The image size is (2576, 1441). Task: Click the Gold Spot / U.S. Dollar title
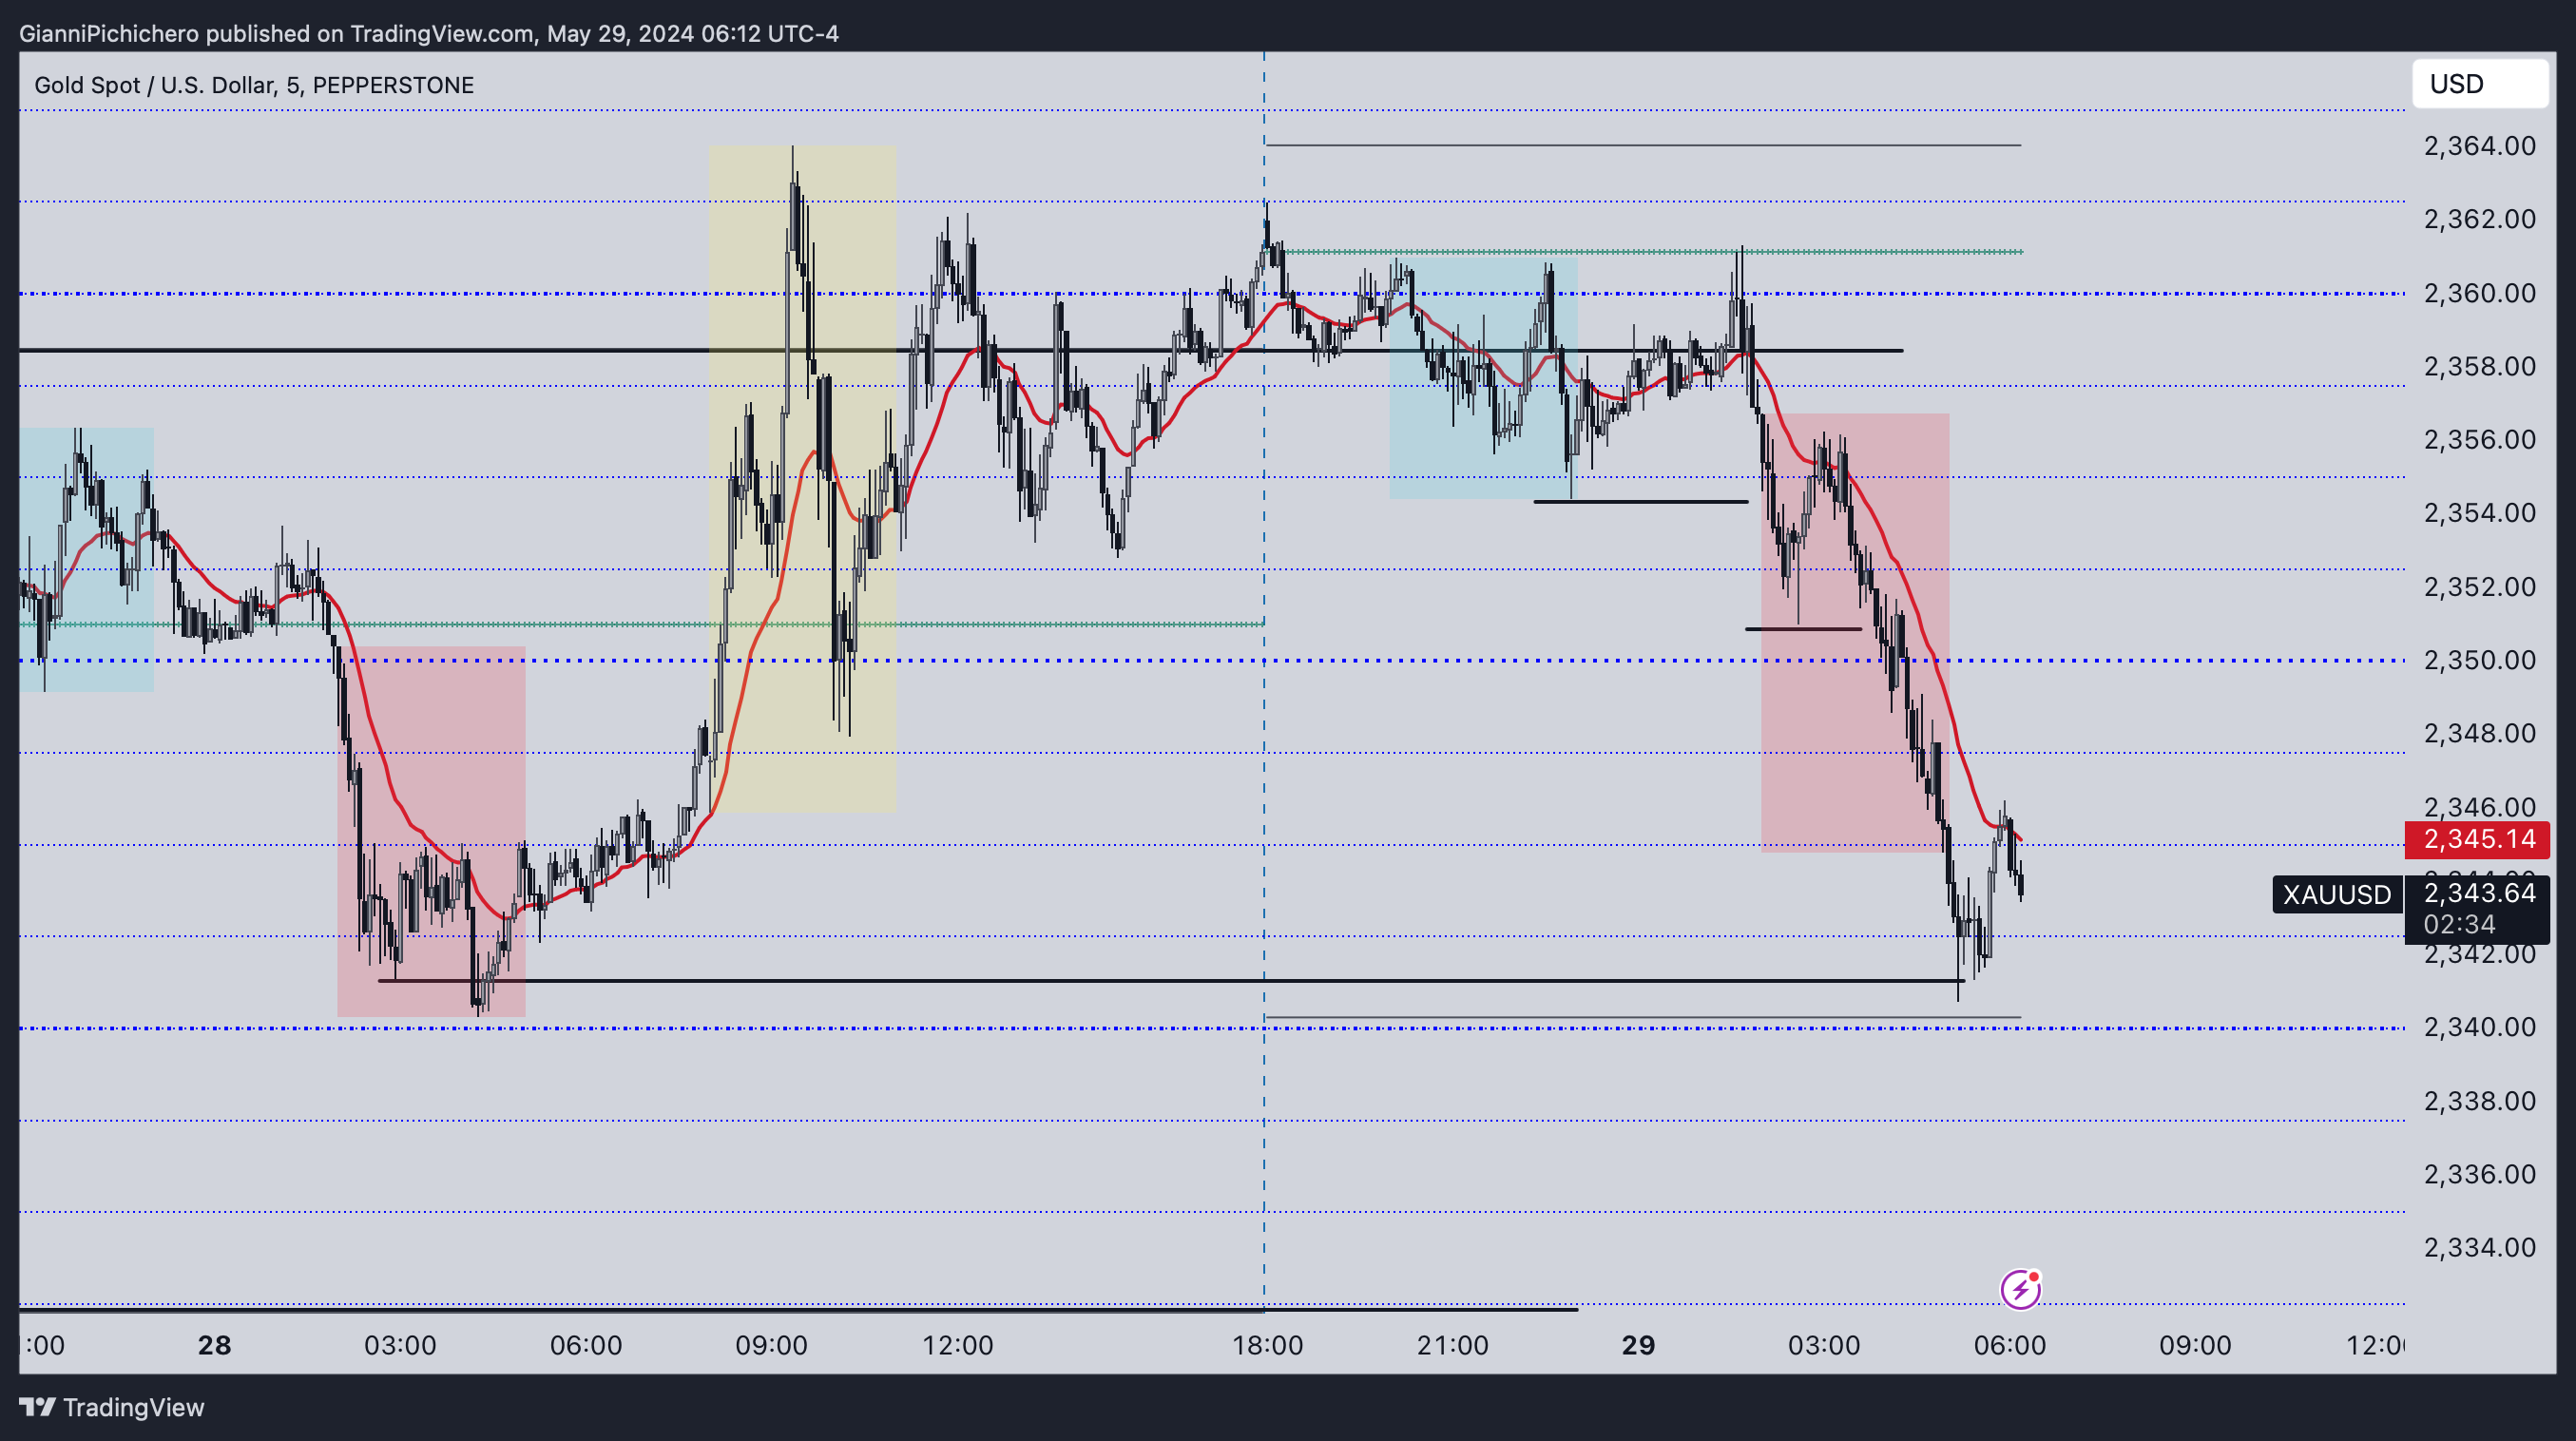(254, 85)
